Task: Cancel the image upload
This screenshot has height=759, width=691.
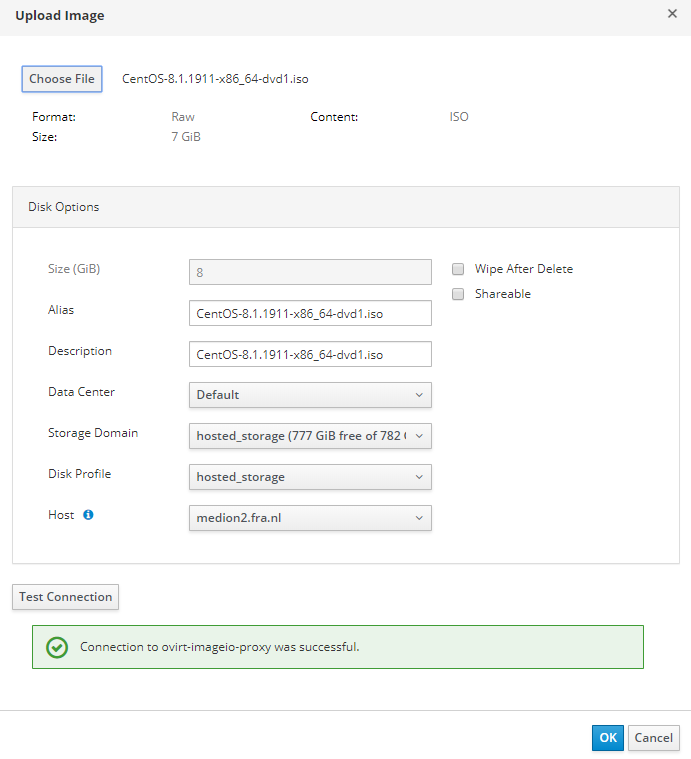Action: click(654, 738)
